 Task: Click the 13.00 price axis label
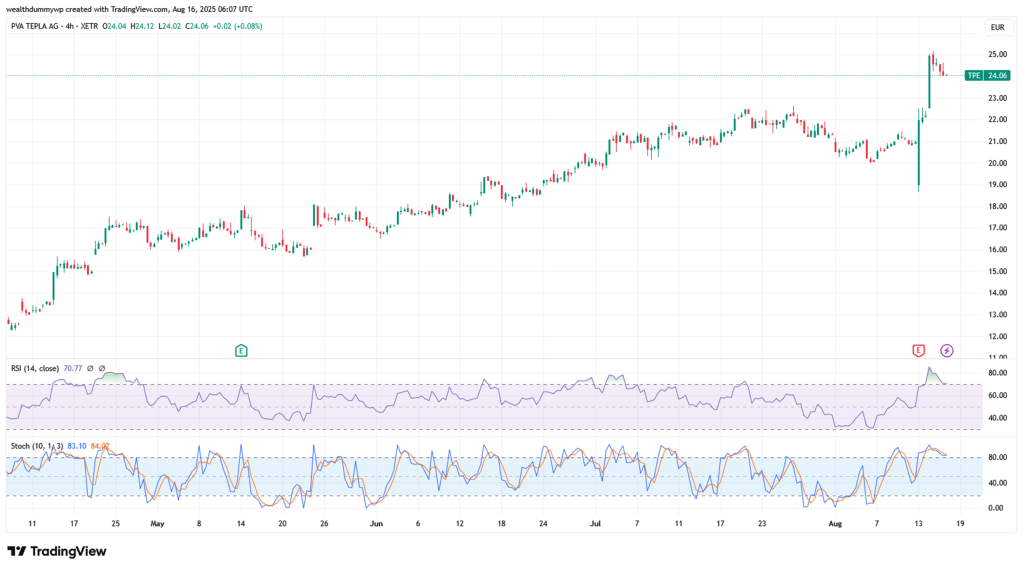pyautogui.click(x=998, y=314)
